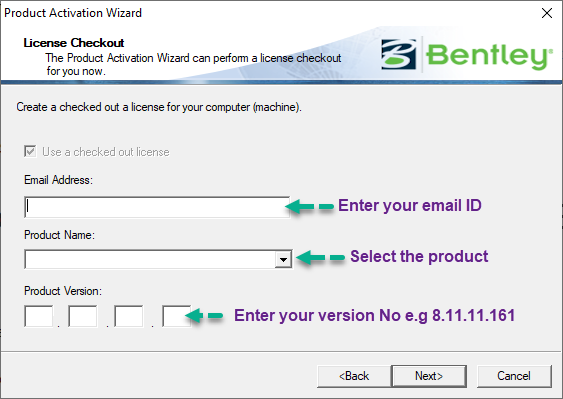563x399 pixels.
Task: Click the fourth Product Version box
Action: [176, 316]
